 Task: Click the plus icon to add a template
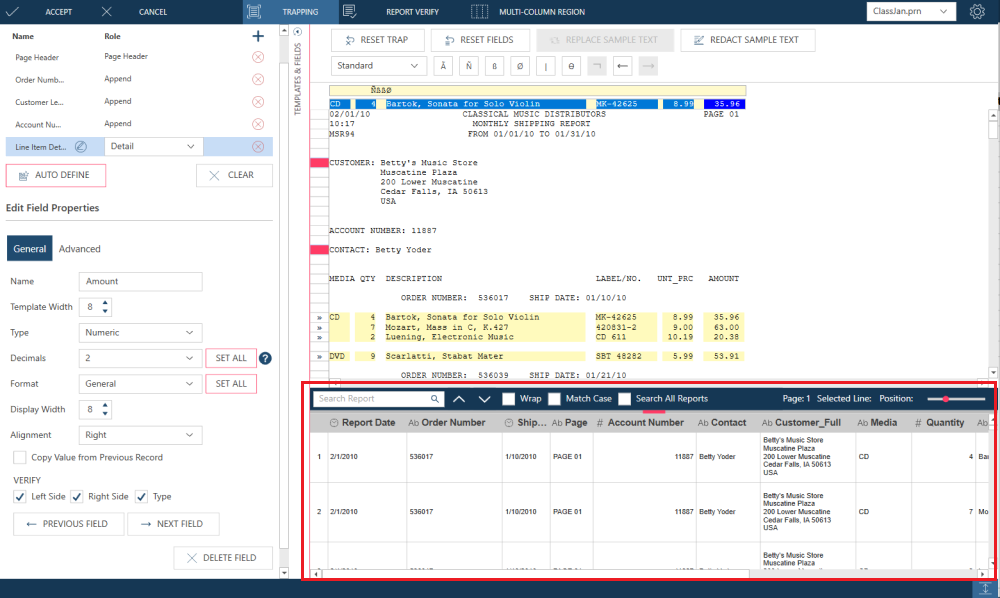tap(258, 36)
